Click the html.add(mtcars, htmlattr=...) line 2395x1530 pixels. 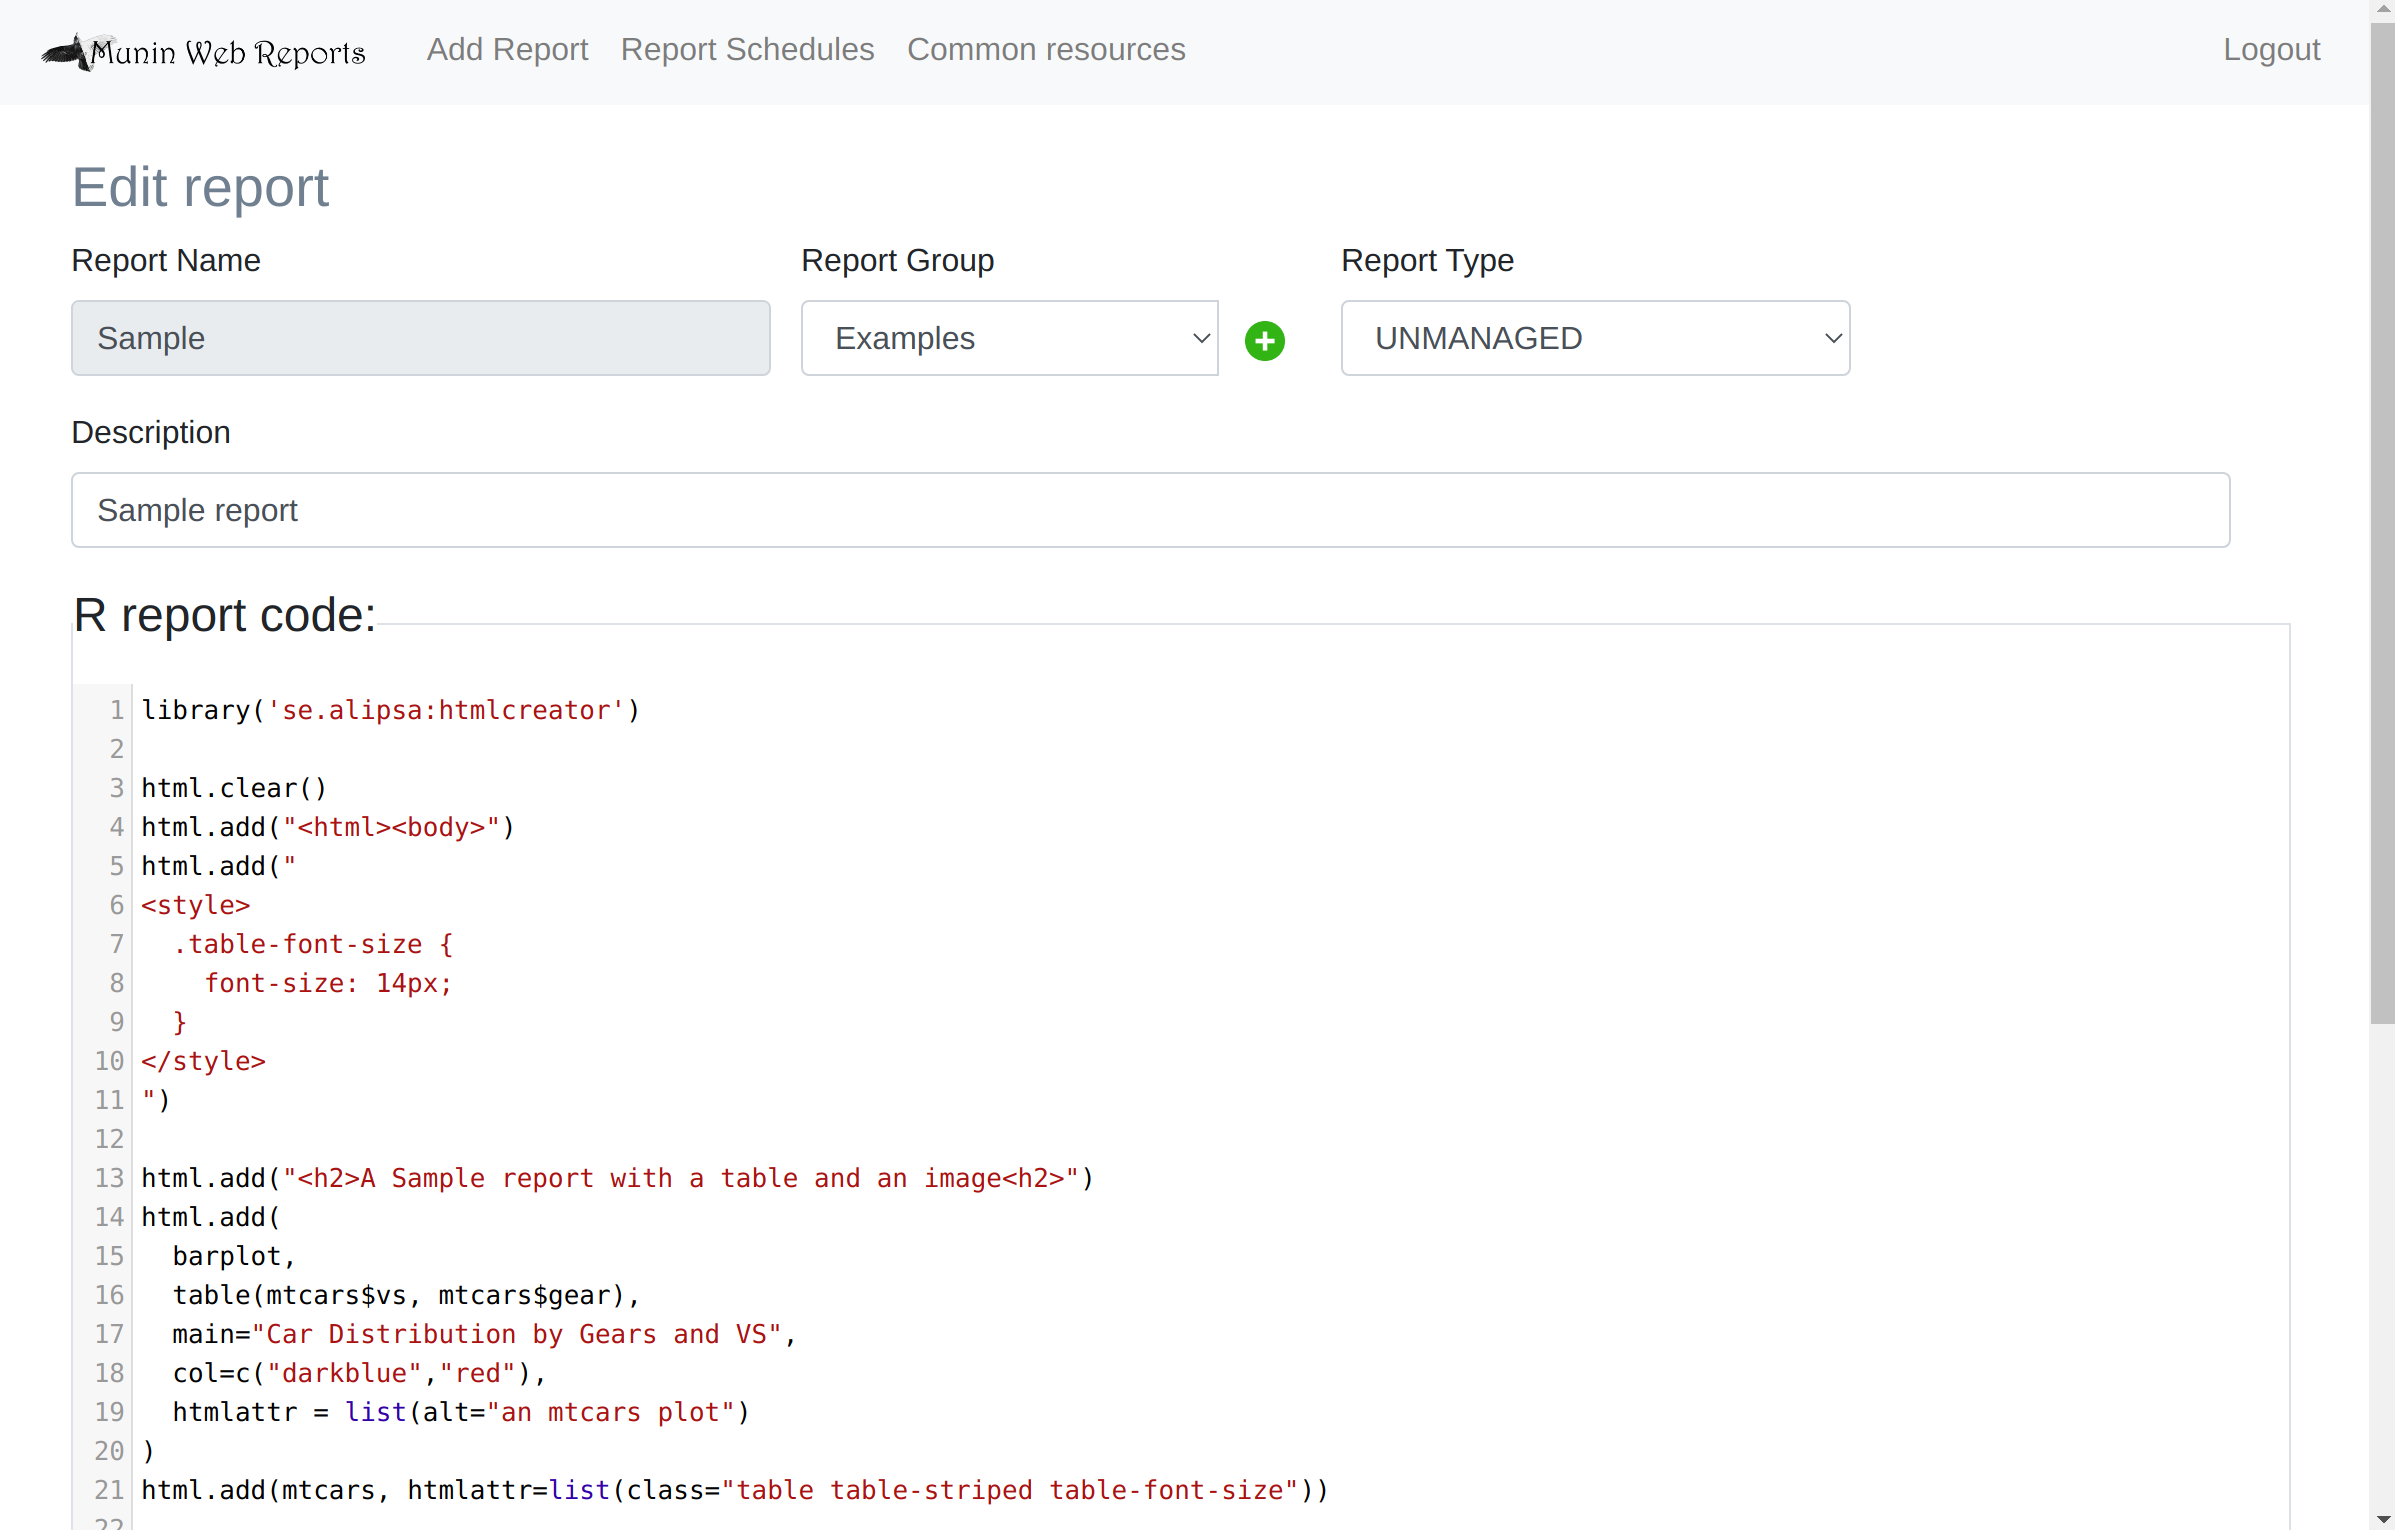click(x=735, y=1490)
